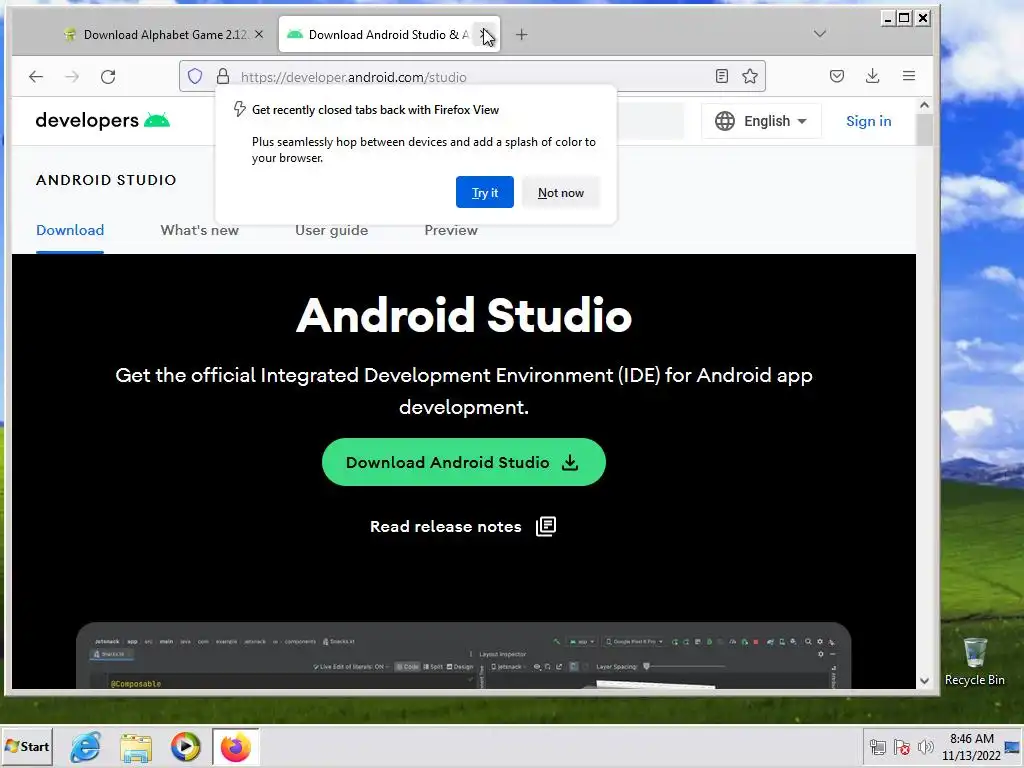
Task: Close the Android Studio tab
Action: pos(483,35)
